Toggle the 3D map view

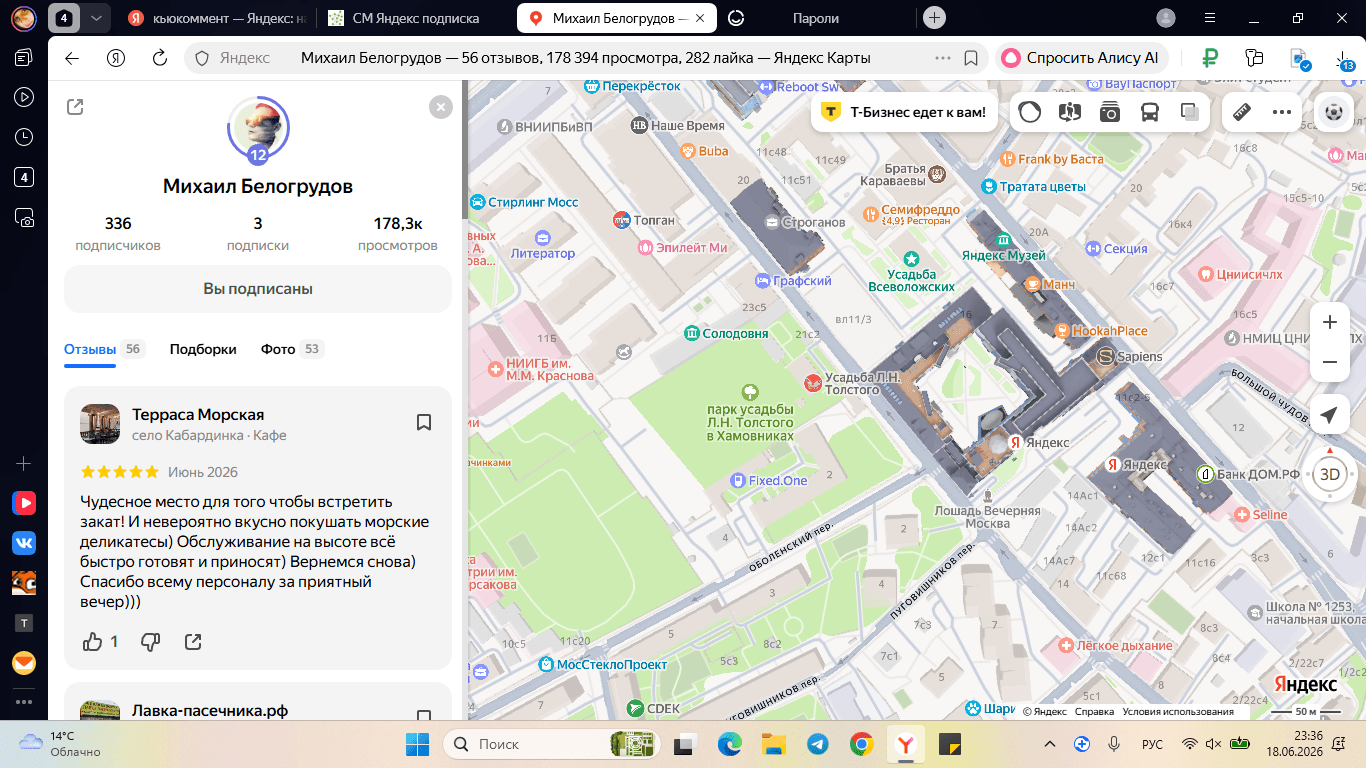point(1329,474)
